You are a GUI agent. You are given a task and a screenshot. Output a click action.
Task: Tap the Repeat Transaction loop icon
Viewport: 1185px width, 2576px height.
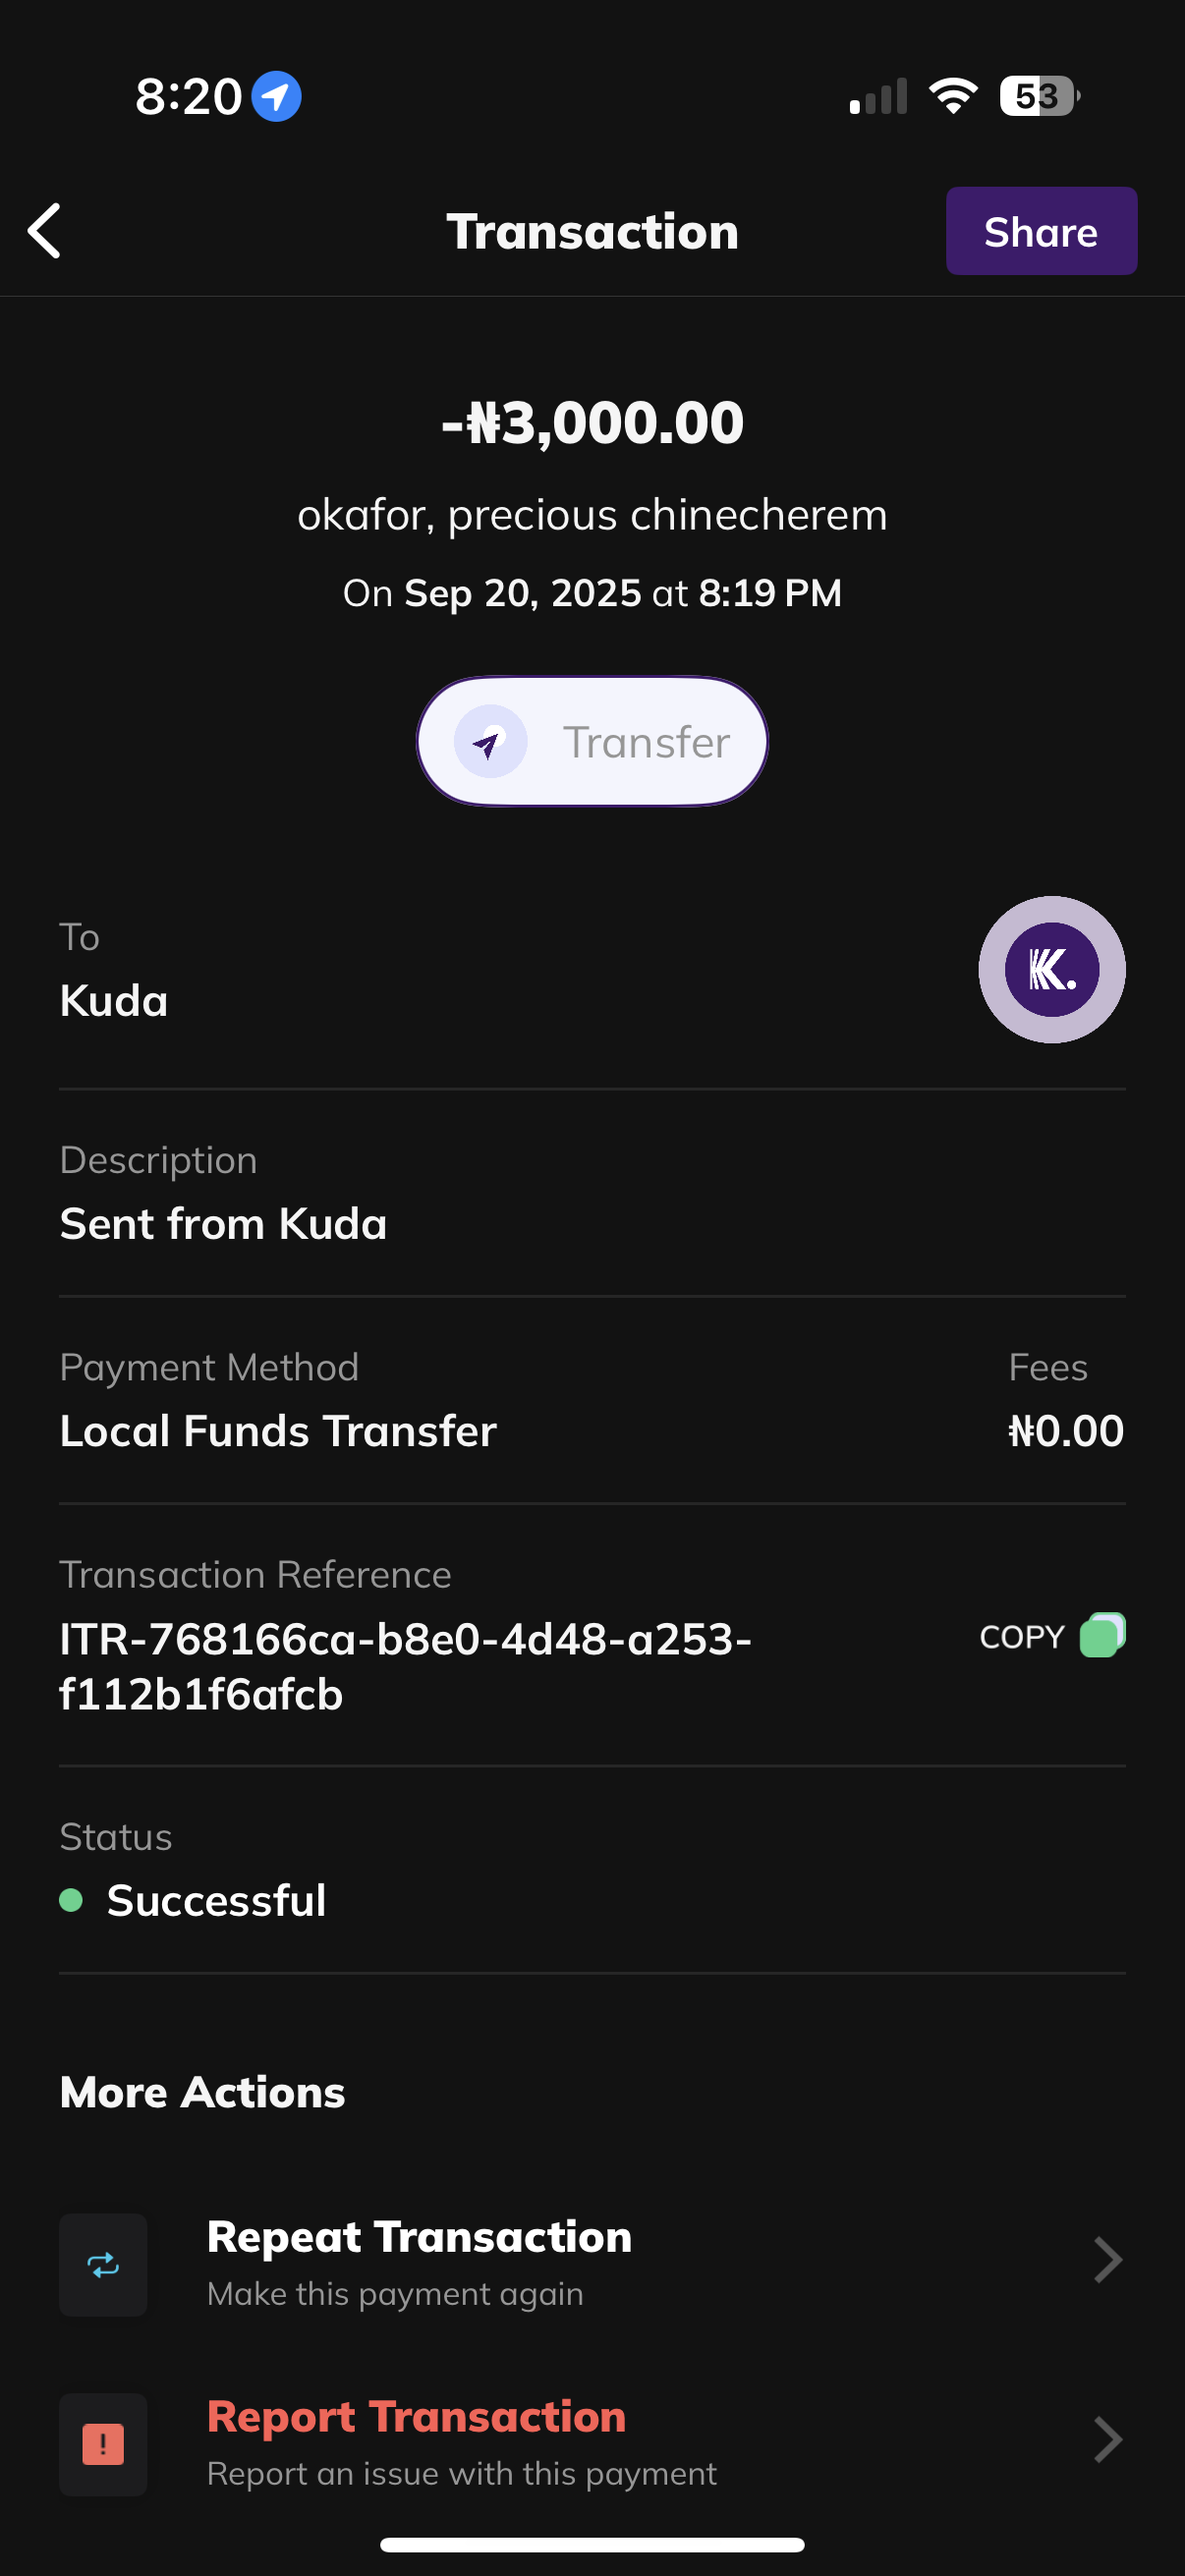[x=103, y=2264]
